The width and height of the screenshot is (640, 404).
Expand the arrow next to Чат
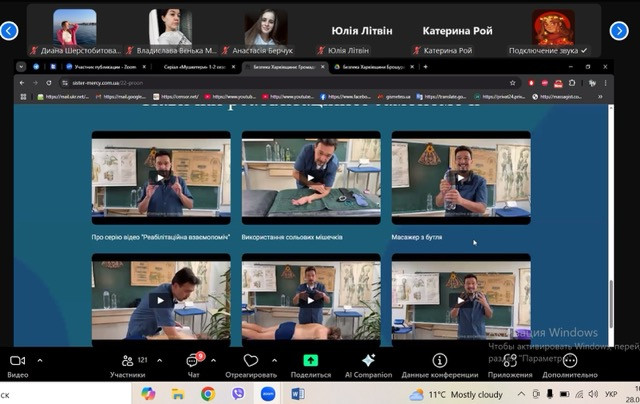click(x=213, y=360)
